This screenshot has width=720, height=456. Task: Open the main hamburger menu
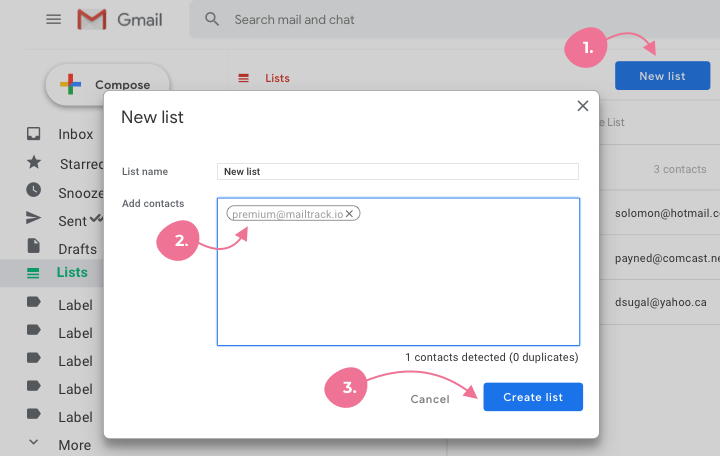54,20
